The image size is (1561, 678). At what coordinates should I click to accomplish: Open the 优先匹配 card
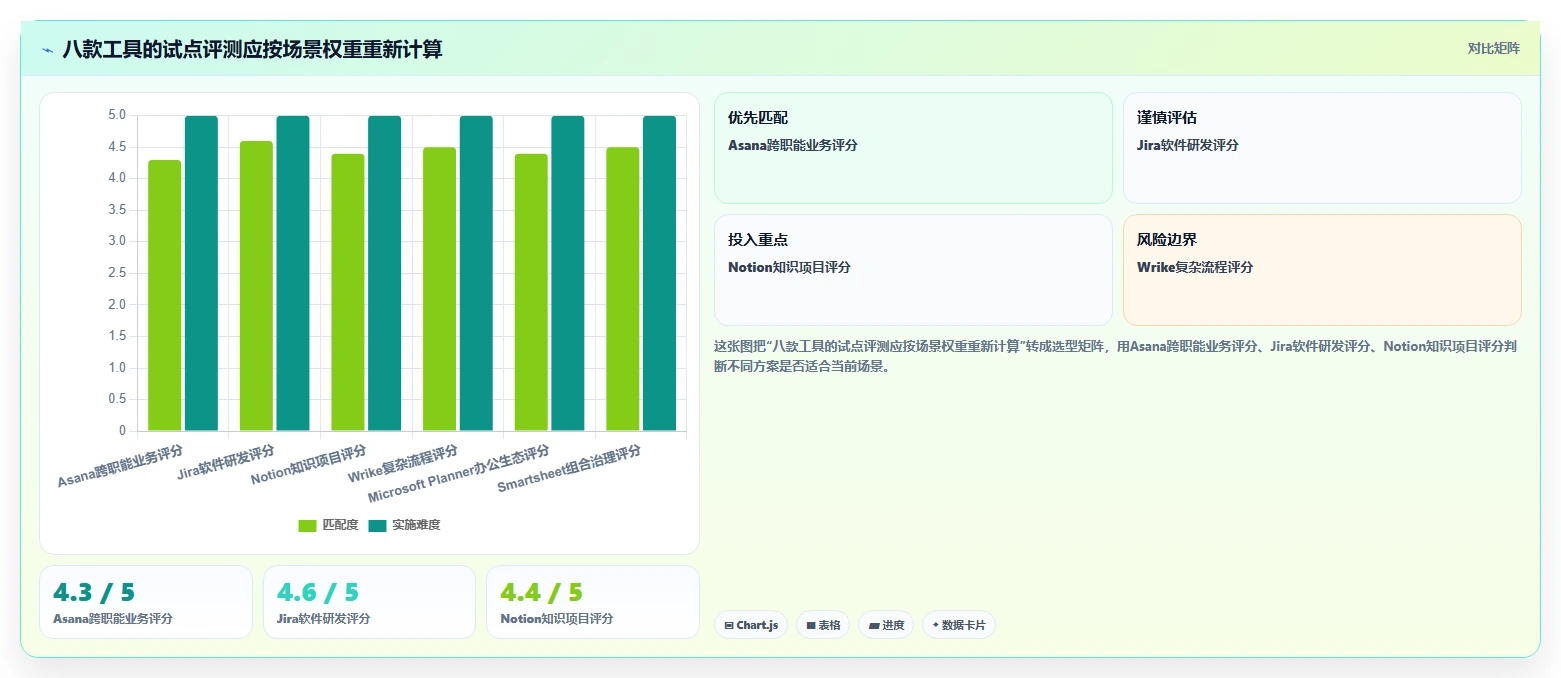point(913,148)
